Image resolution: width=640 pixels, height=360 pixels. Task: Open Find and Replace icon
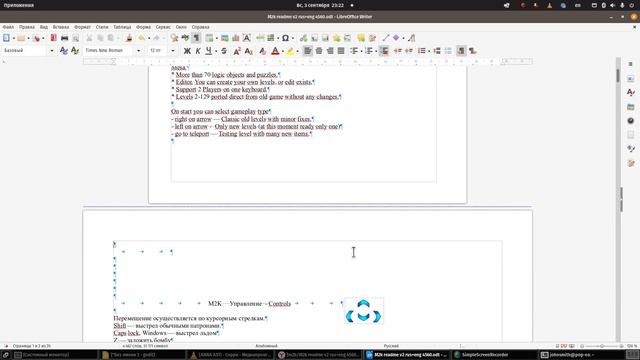click(x=174, y=38)
